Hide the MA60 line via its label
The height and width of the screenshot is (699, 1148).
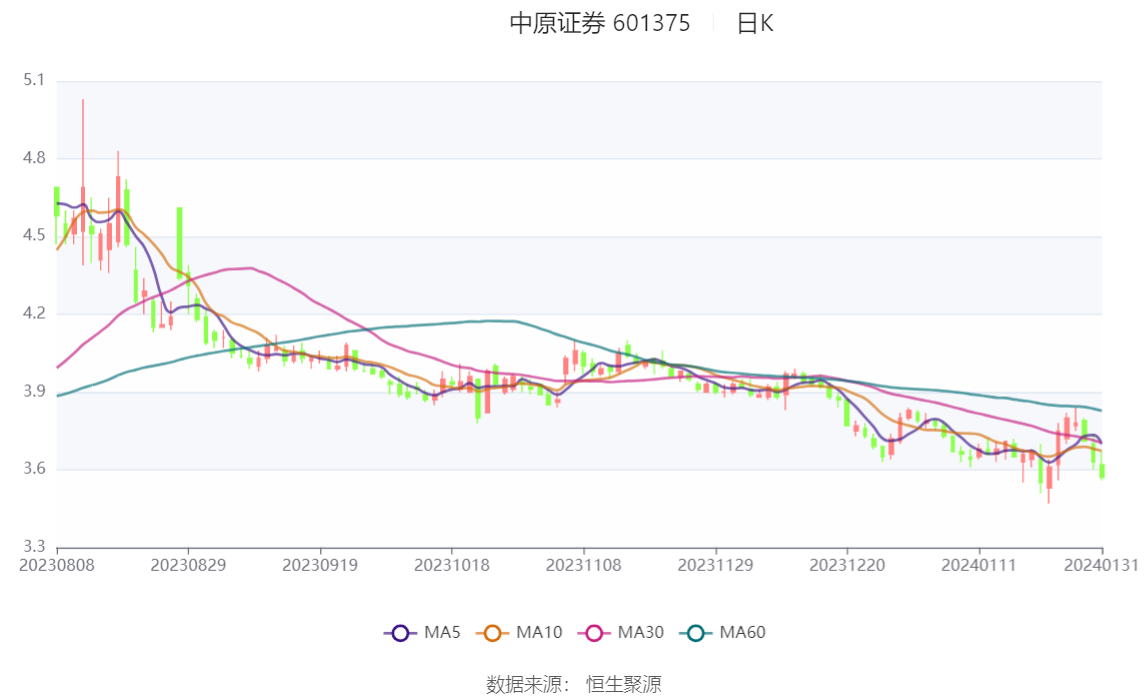click(742, 632)
